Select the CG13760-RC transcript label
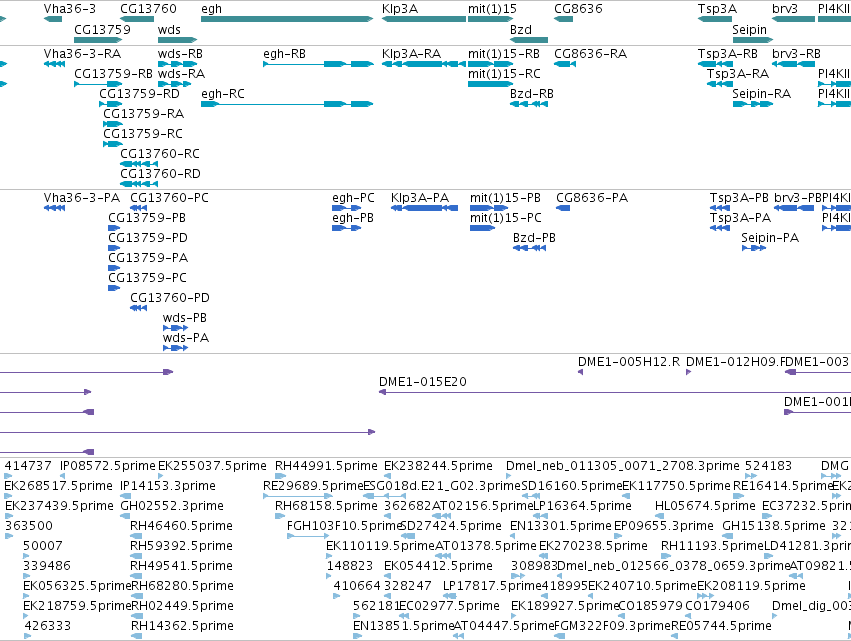This screenshot has width=851, height=641. coord(160,154)
